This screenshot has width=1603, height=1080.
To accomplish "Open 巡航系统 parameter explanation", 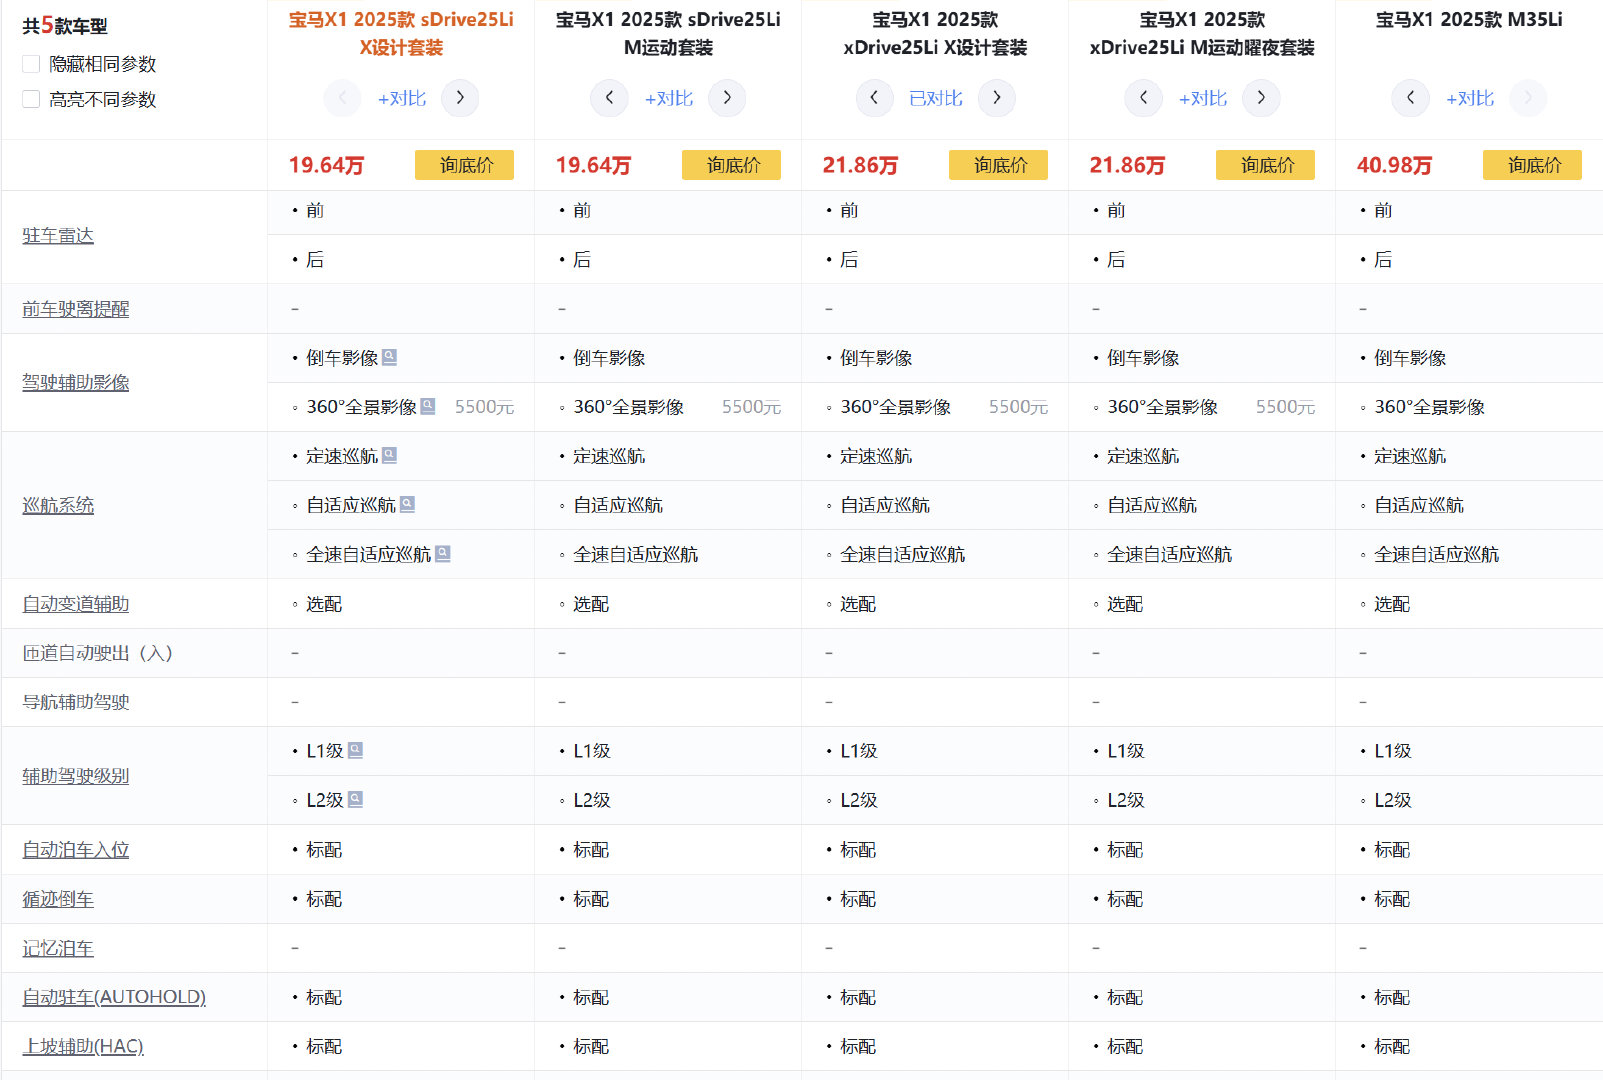I will point(58,505).
